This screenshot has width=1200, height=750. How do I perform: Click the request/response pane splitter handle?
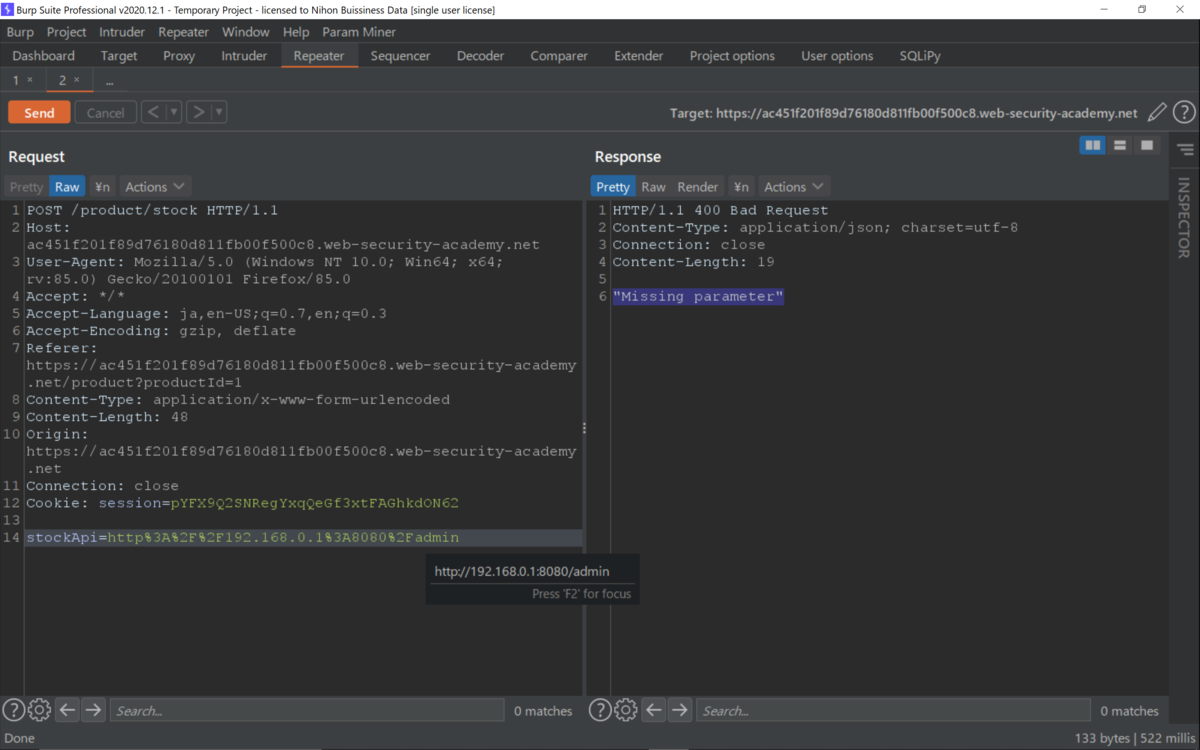coord(585,428)
